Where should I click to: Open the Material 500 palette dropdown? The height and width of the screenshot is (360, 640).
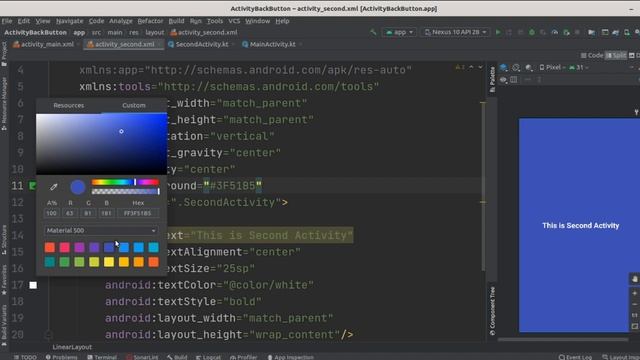click(101, 230)
